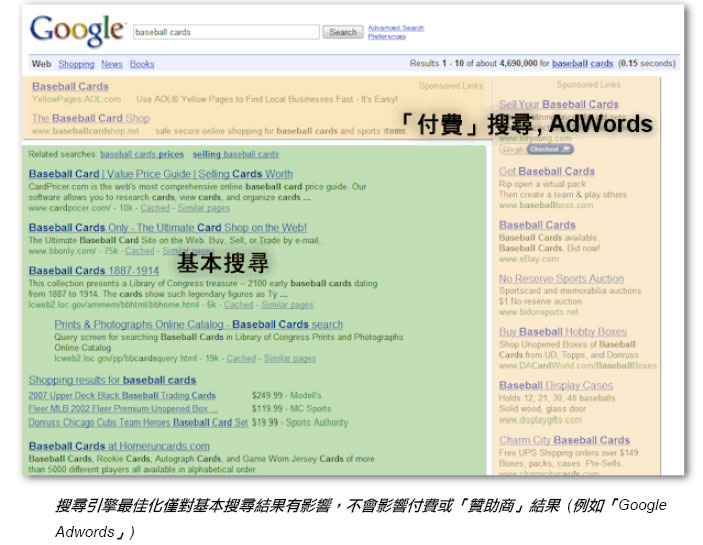Image resolution: width=703 pixels, height=545 pixels.
Task: Open Baseball Display Cases ad
Action: pyautogui.click(x=556, y=385)
